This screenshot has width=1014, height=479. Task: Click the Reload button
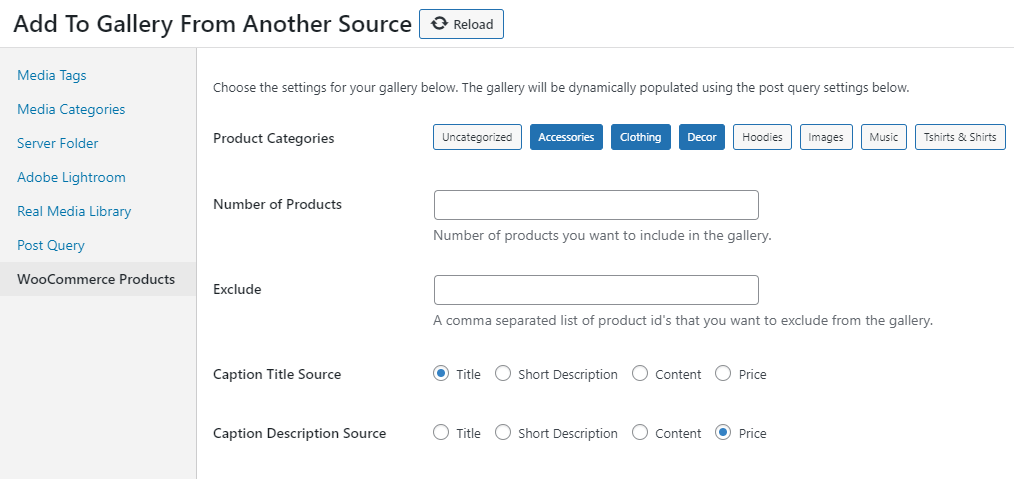click(461, 25)
